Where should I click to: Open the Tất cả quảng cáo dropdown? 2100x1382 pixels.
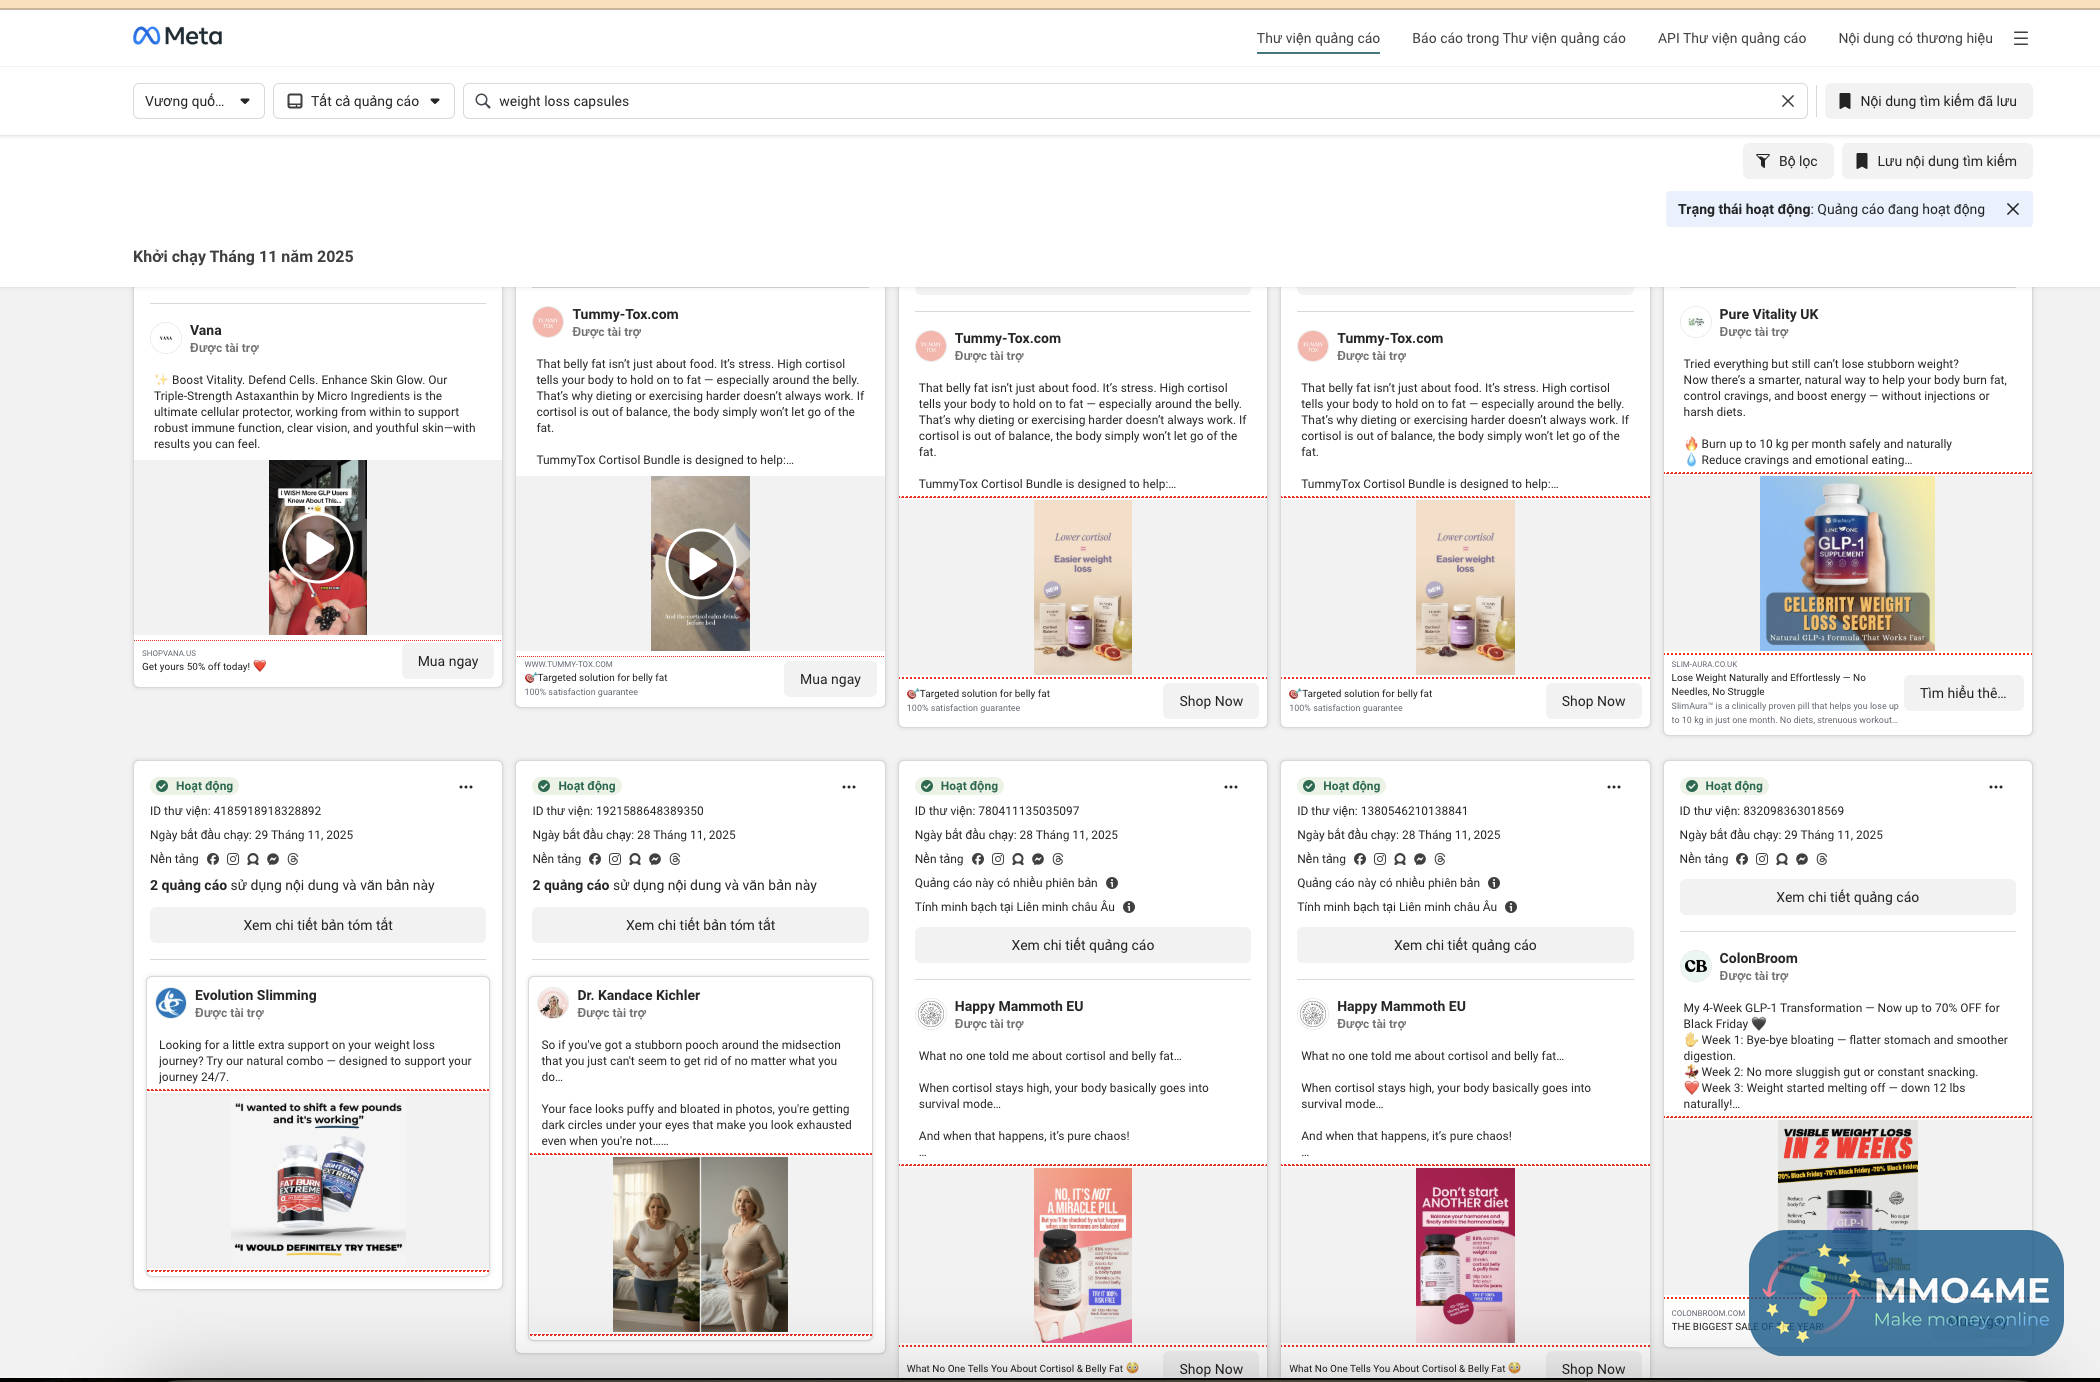(x=364, y=101)
